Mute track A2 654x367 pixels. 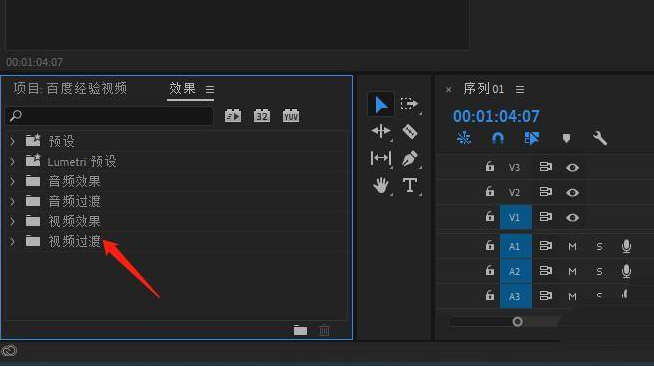tap(572, 271)
